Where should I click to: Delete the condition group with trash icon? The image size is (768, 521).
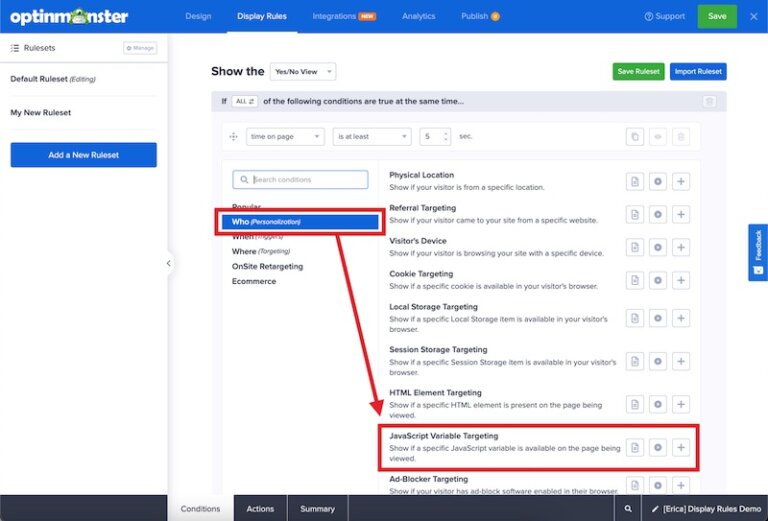click(x=709, y=101)
